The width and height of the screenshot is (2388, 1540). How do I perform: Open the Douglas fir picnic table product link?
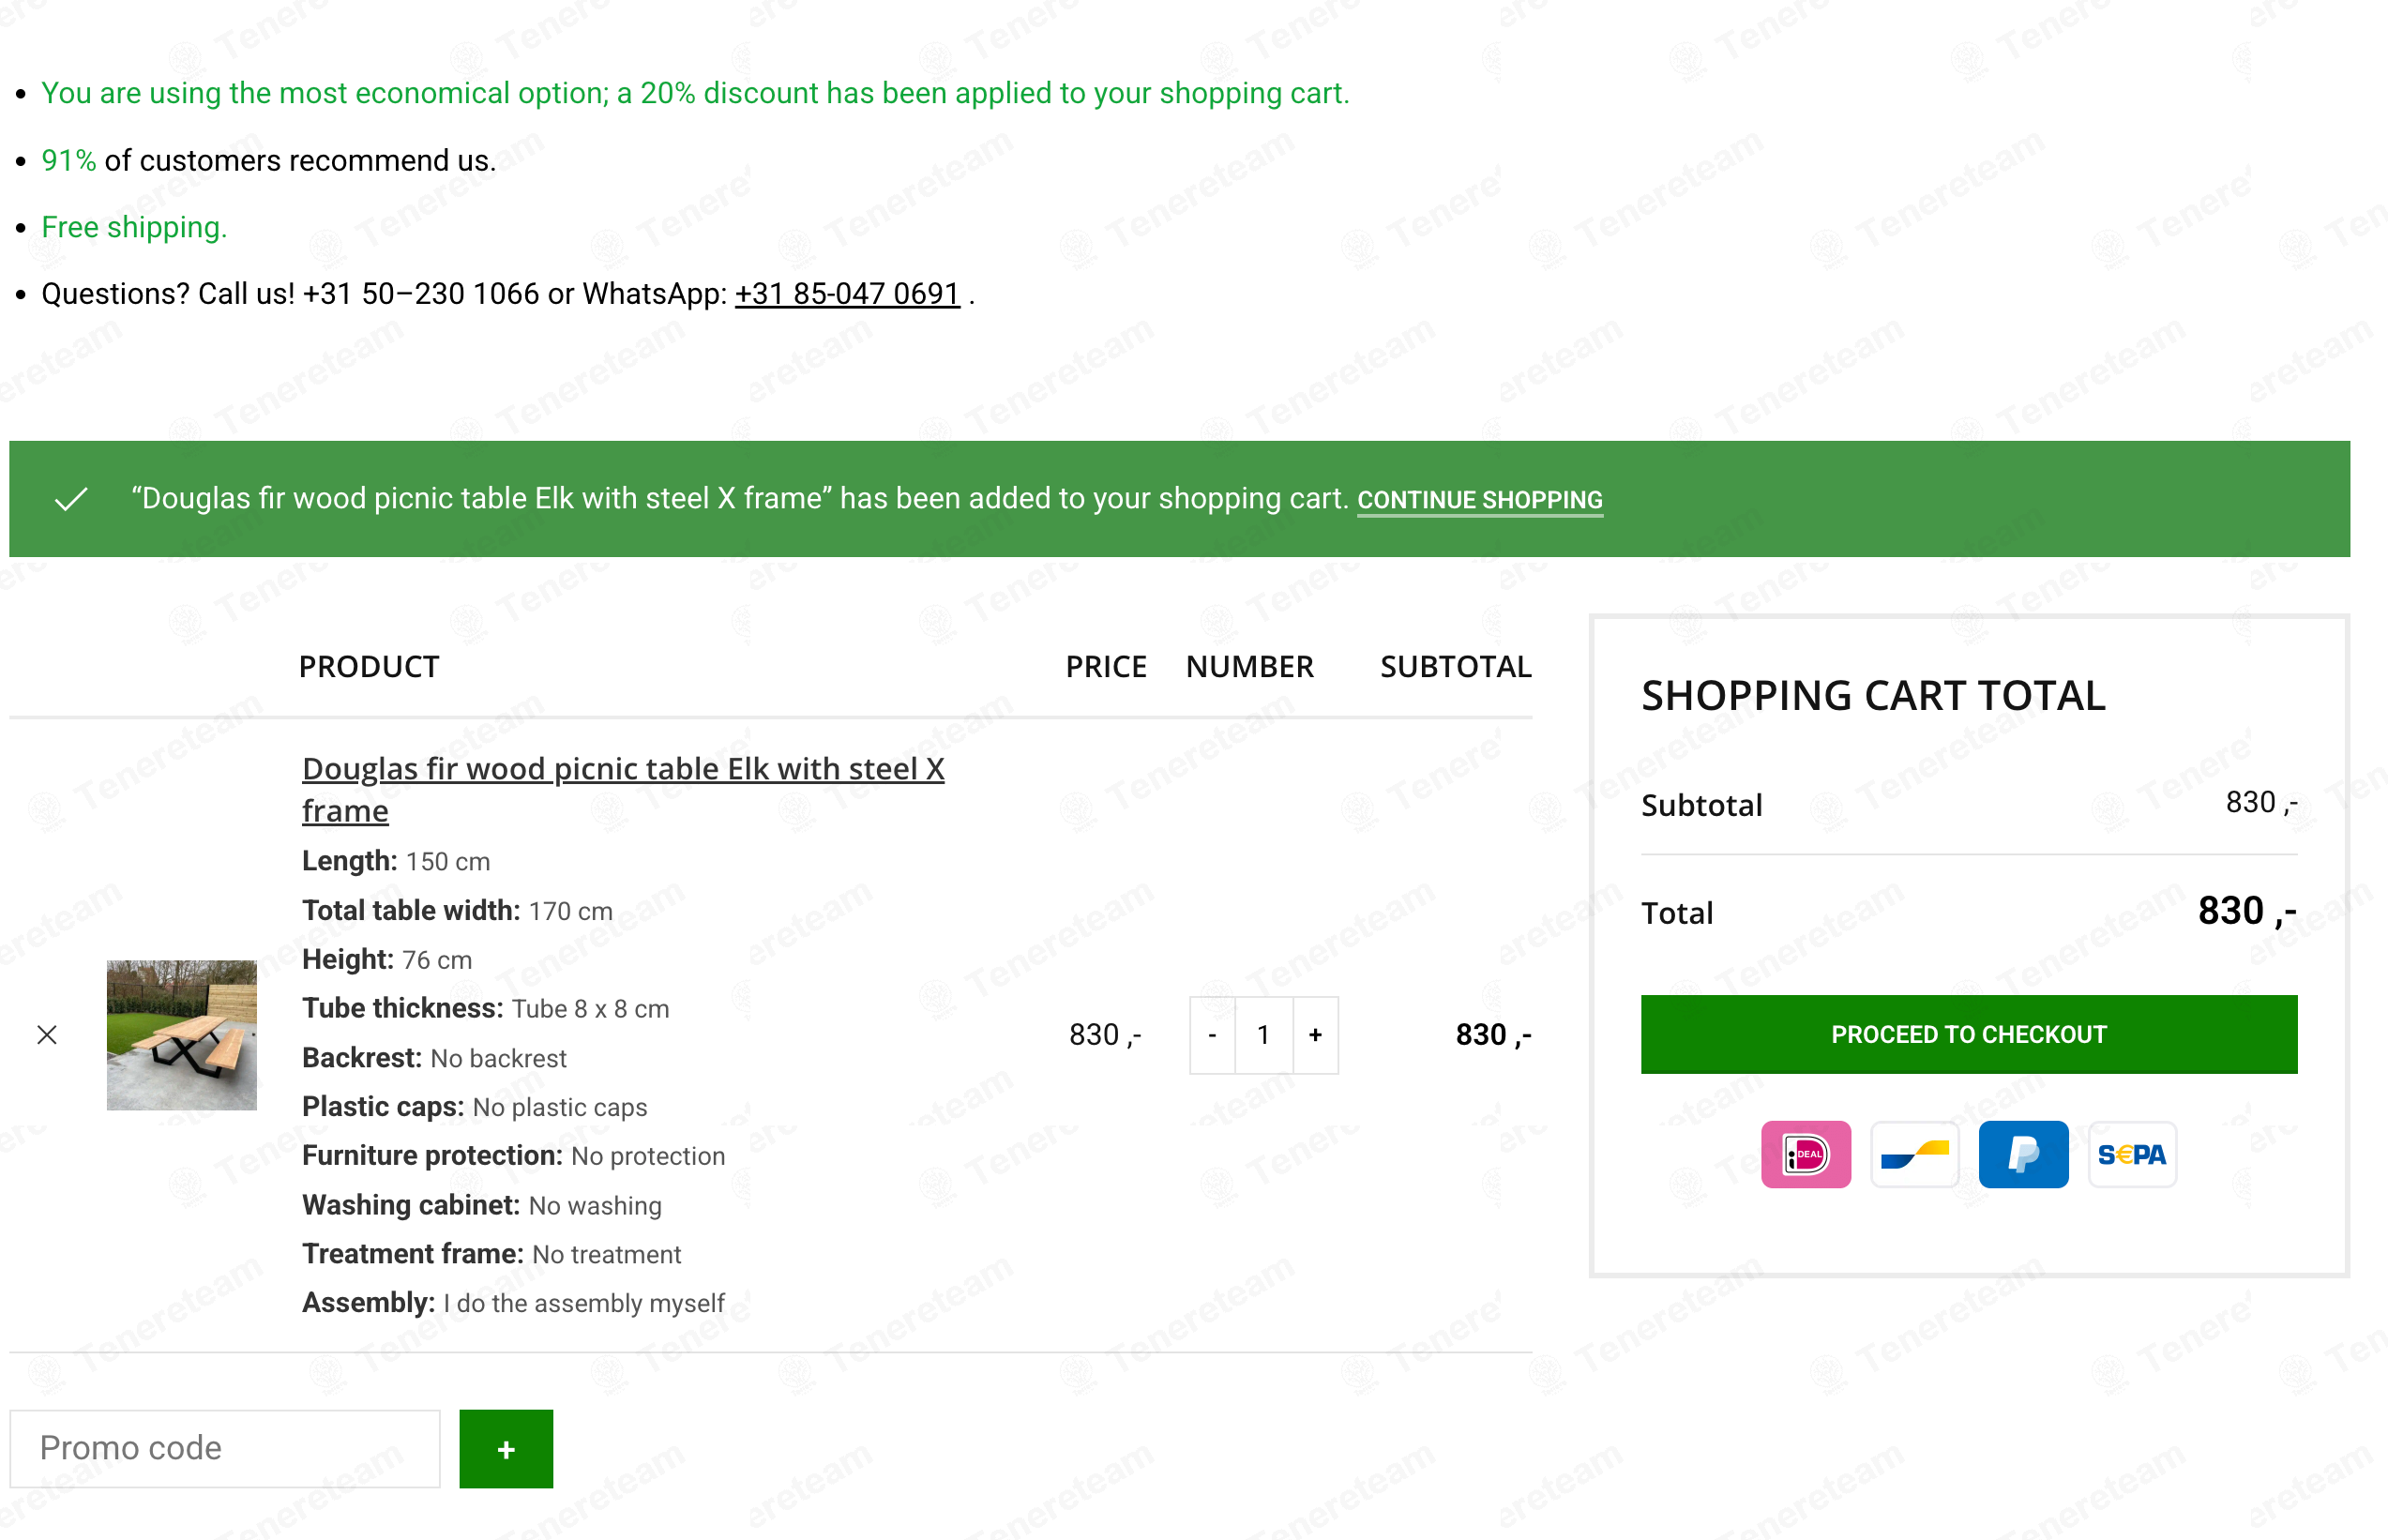point(623,789)
